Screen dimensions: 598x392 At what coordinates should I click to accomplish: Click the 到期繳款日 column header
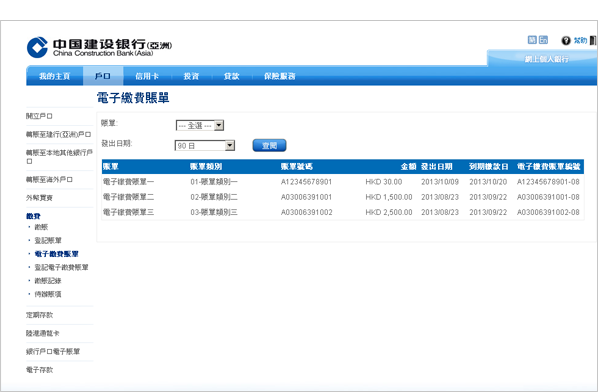pyautogui.click(x=489, y=167)
